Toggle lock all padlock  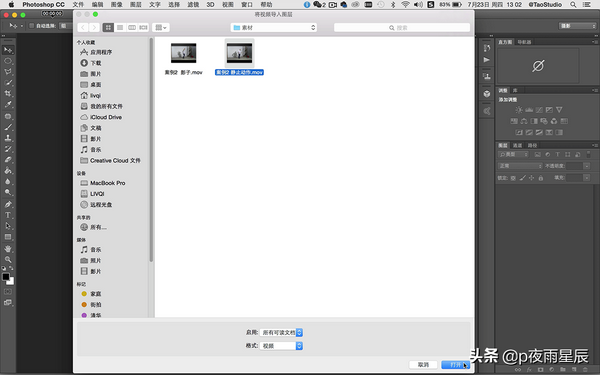click(x=541, y=178)
